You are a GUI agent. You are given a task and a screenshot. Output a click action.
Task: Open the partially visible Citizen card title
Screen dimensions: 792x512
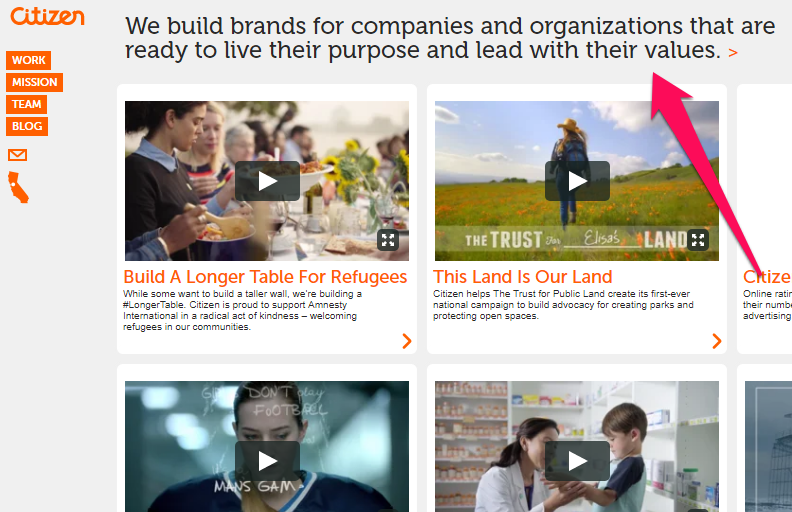pos(767,277)
